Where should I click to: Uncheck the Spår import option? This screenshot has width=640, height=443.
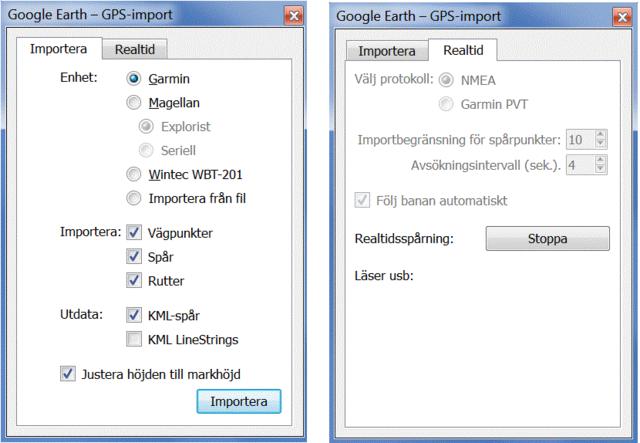(134, 257)
